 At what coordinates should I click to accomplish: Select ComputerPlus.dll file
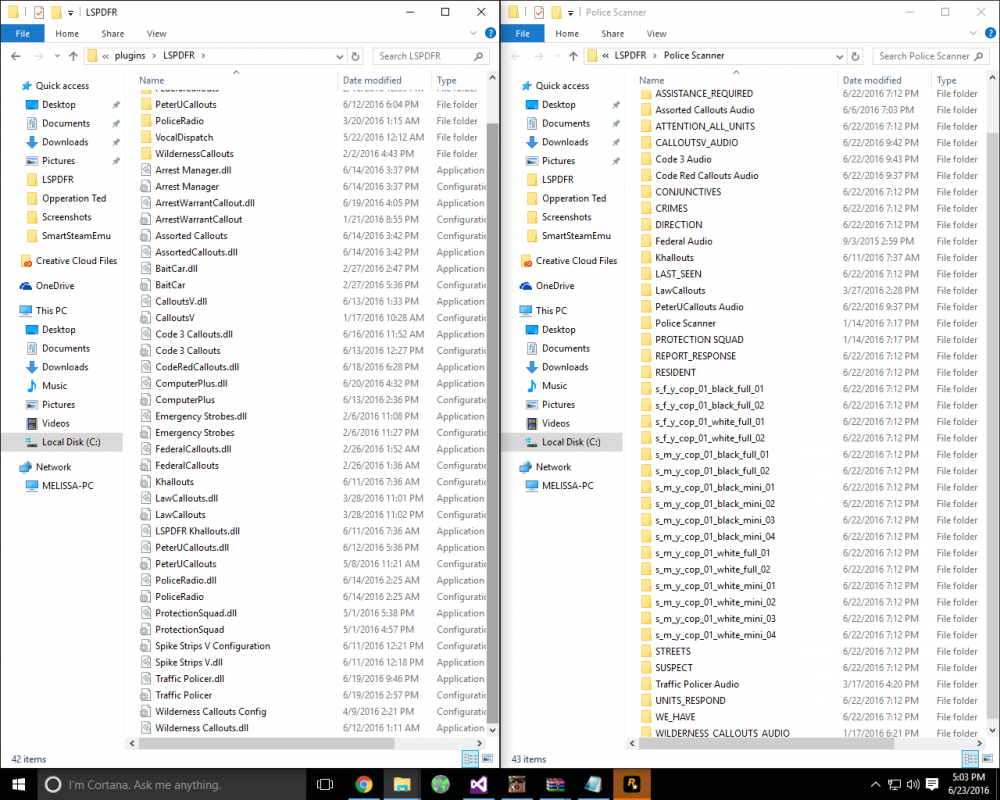[191, 383]
